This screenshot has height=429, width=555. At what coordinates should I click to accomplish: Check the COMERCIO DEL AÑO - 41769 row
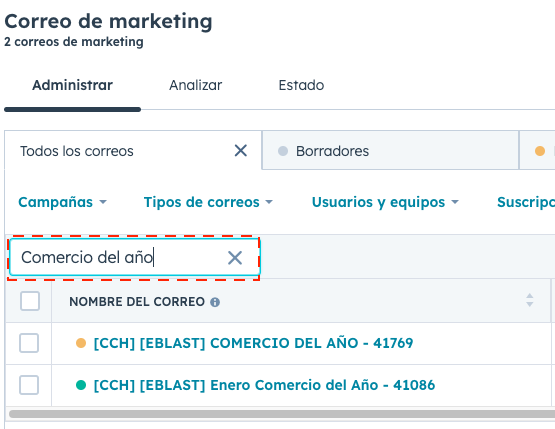click(x=29, y=343)
